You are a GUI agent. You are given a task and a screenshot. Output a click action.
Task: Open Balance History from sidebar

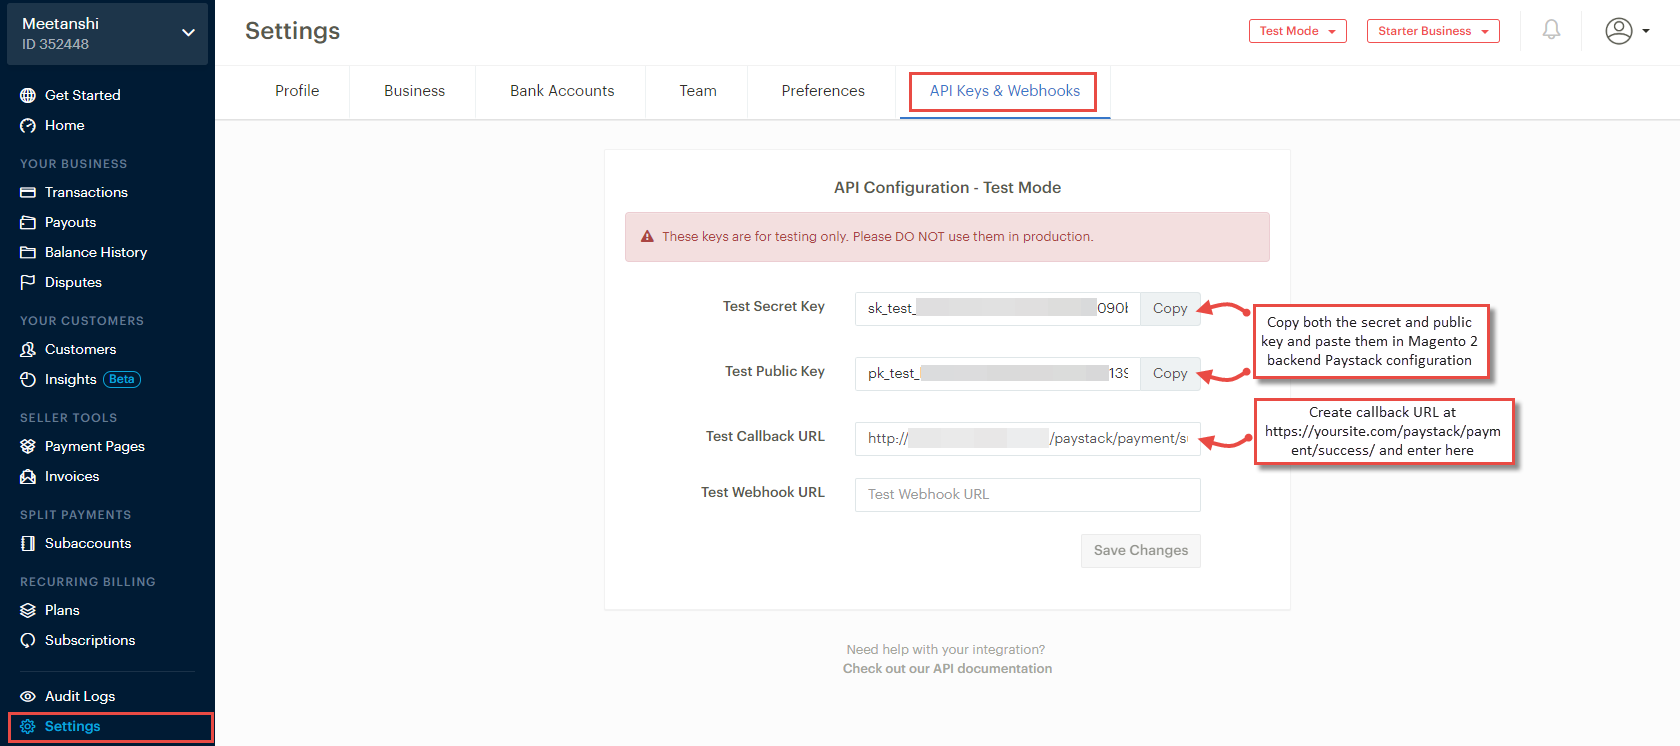coord(96,252)
